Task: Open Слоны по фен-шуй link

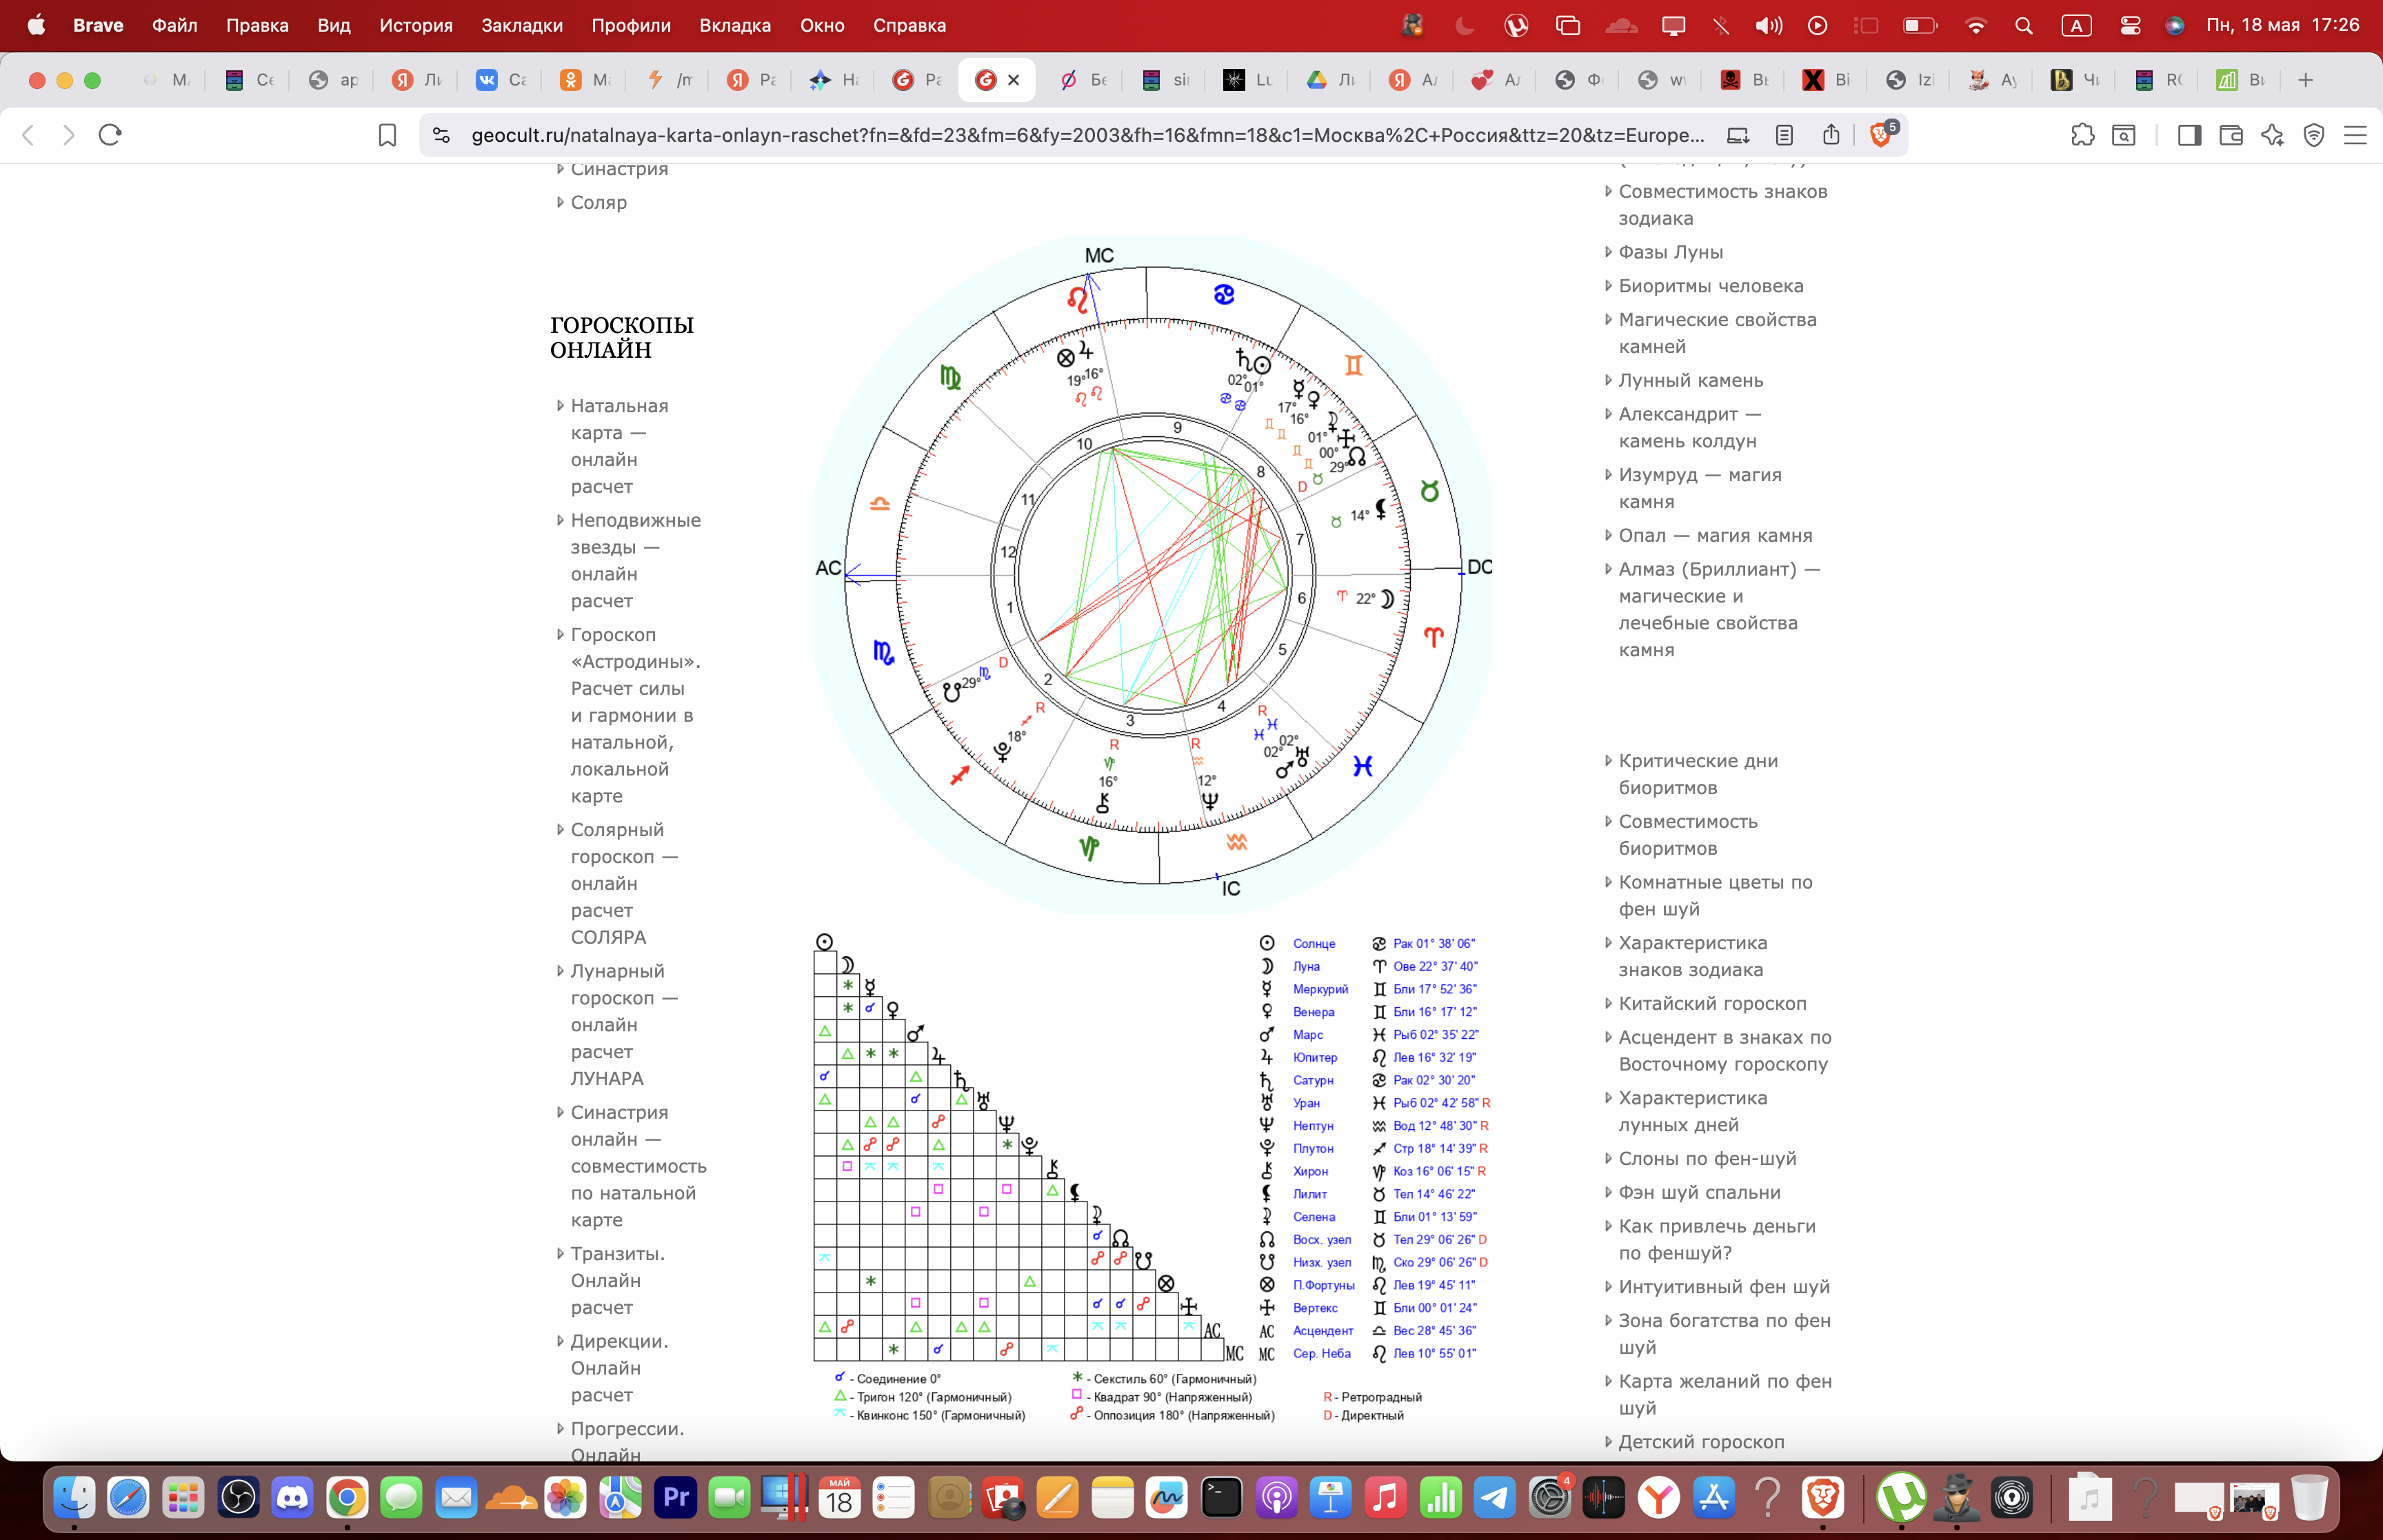Action: click(1707, 1158)
